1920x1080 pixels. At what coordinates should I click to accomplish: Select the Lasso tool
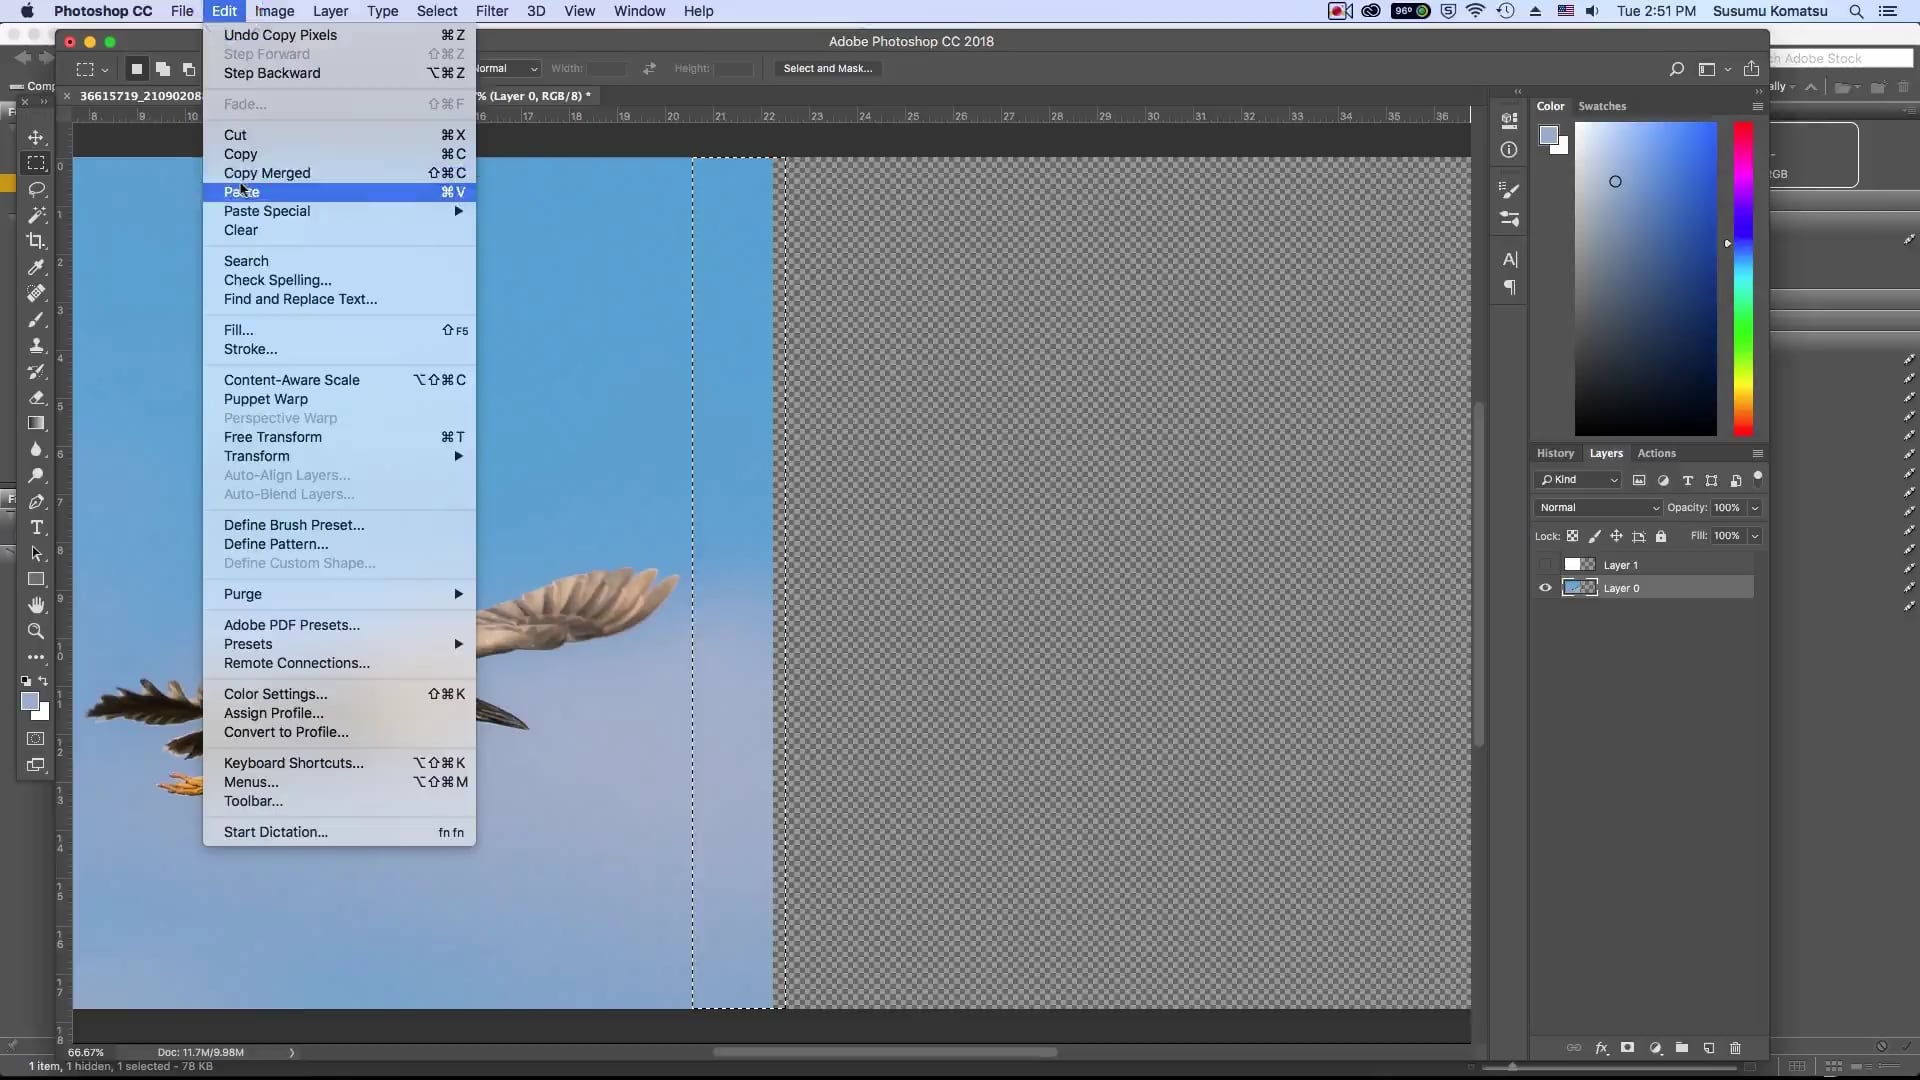click(x=36, y=189)
